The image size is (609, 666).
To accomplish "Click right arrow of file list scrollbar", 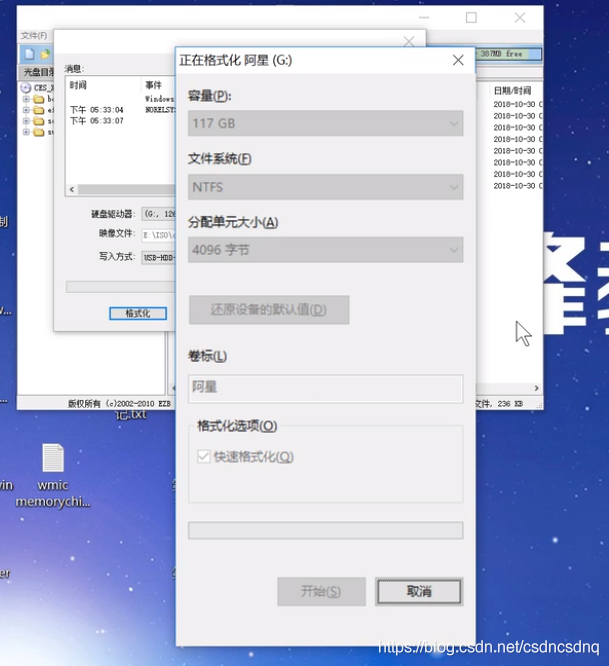I will [536, 388].
